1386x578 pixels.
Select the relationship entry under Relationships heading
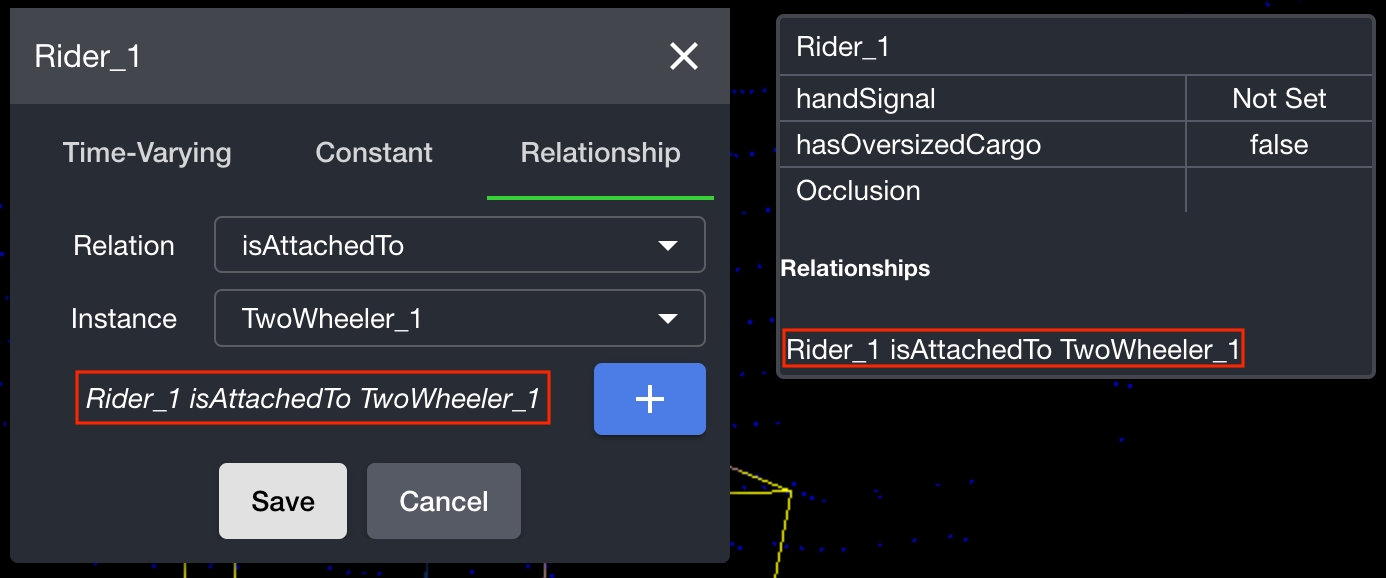pos(1013,349)
